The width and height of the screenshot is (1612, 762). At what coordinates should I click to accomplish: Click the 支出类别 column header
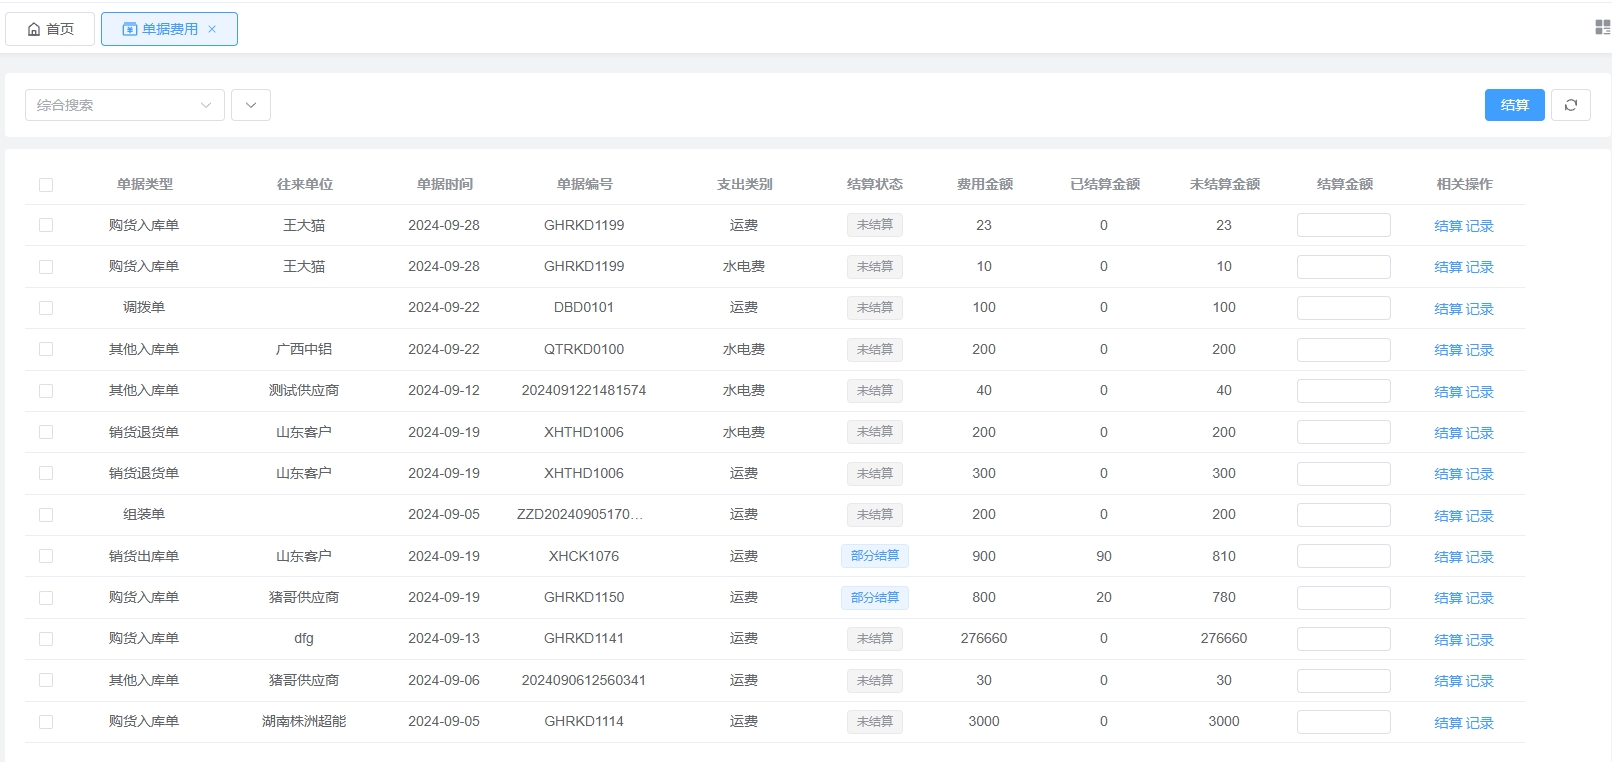tap(745, 184)
